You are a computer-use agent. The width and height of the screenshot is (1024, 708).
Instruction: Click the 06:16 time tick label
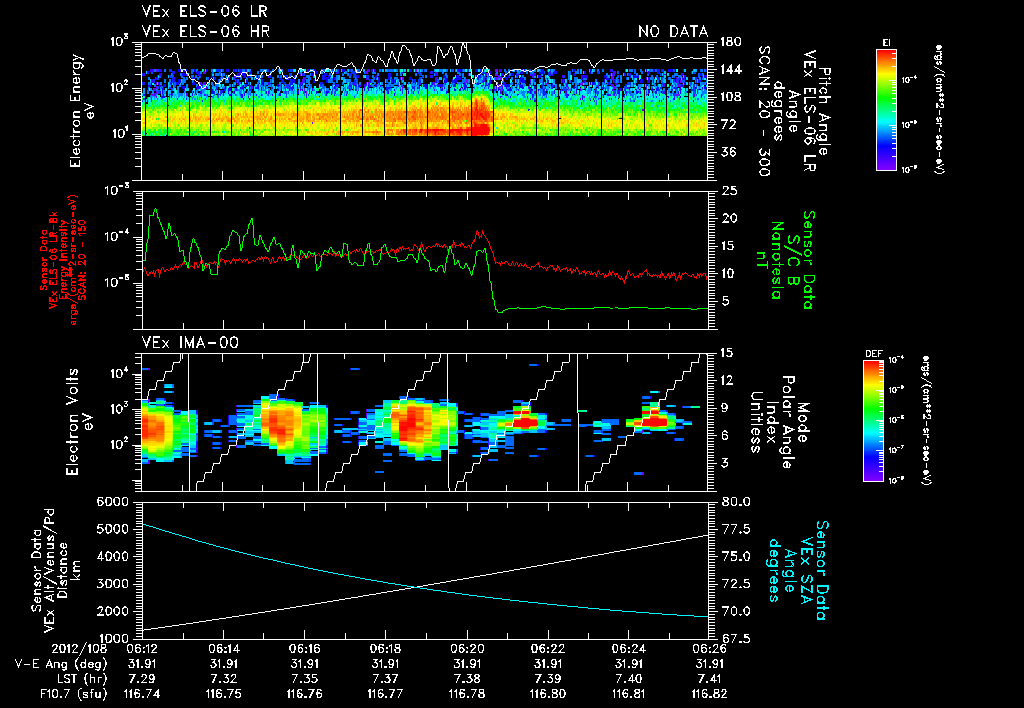point(304,649)
